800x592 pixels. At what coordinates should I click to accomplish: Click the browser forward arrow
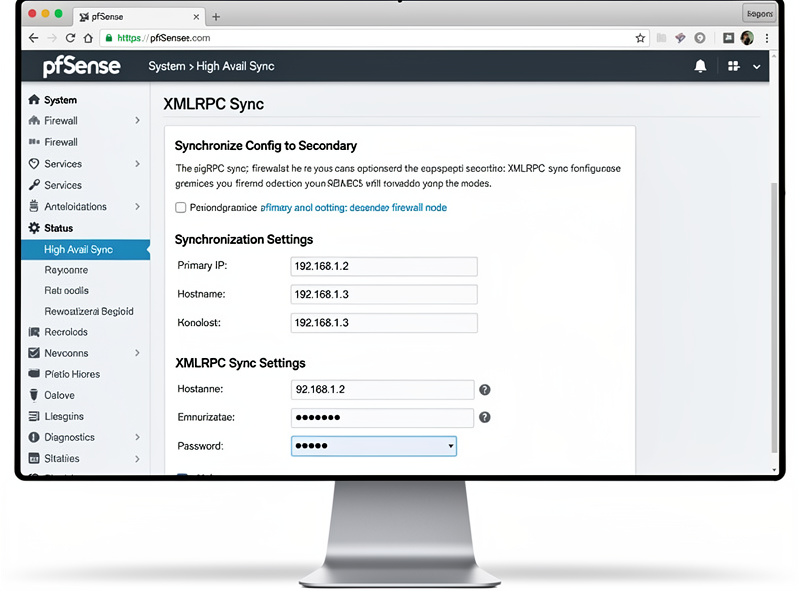(52, 38)
